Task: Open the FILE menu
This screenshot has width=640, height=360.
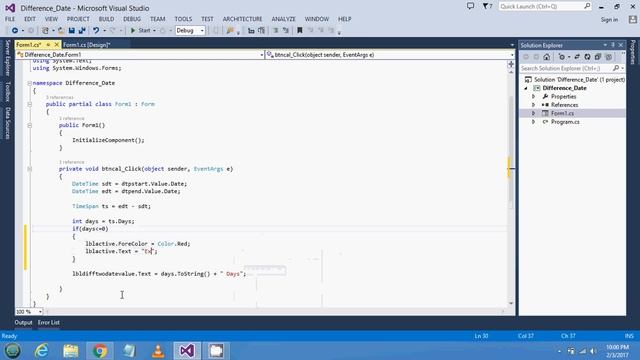Action: point(10,19)
